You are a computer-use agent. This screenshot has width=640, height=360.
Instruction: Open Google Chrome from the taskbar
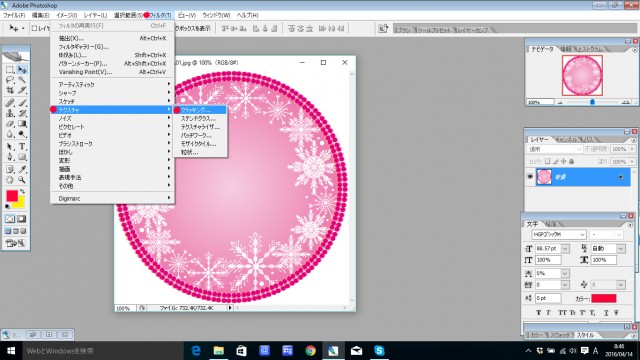click(x=310, y=351)
